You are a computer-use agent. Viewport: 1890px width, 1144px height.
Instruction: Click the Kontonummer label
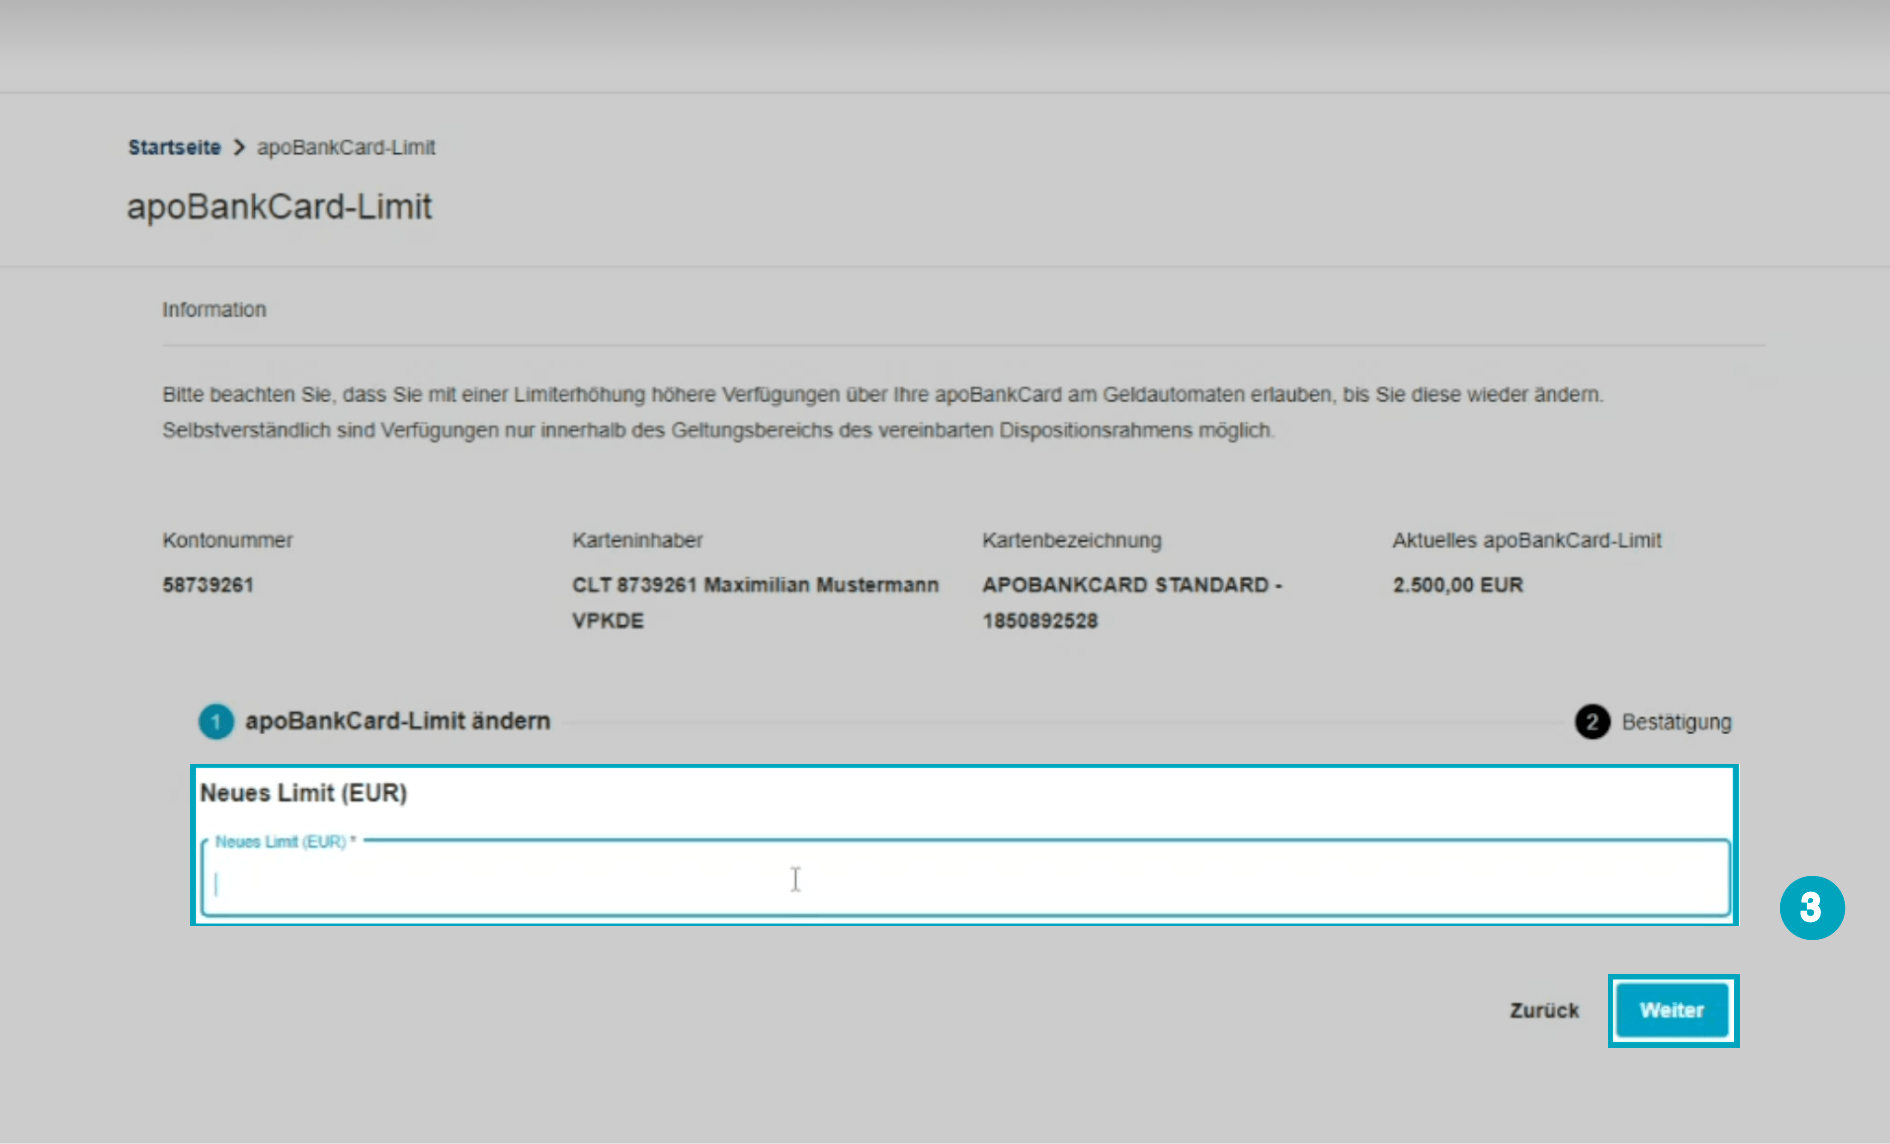tap(227, 540)
